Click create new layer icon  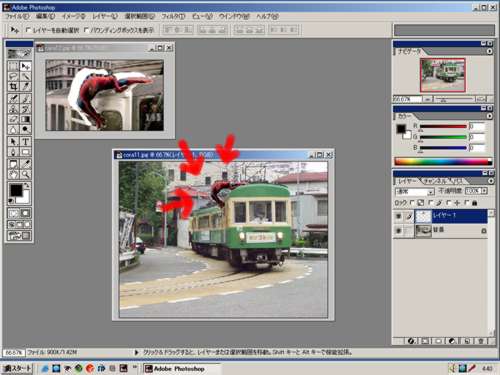468,341
